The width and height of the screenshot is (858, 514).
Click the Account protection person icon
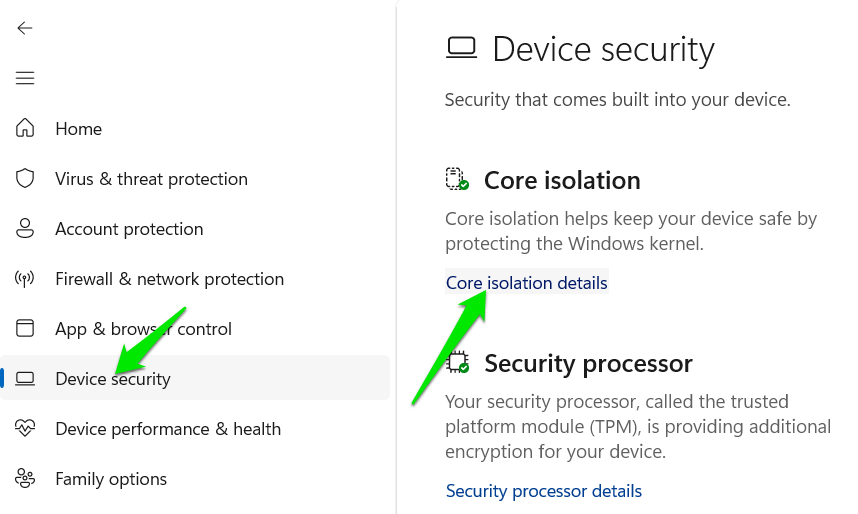(25, 229)
